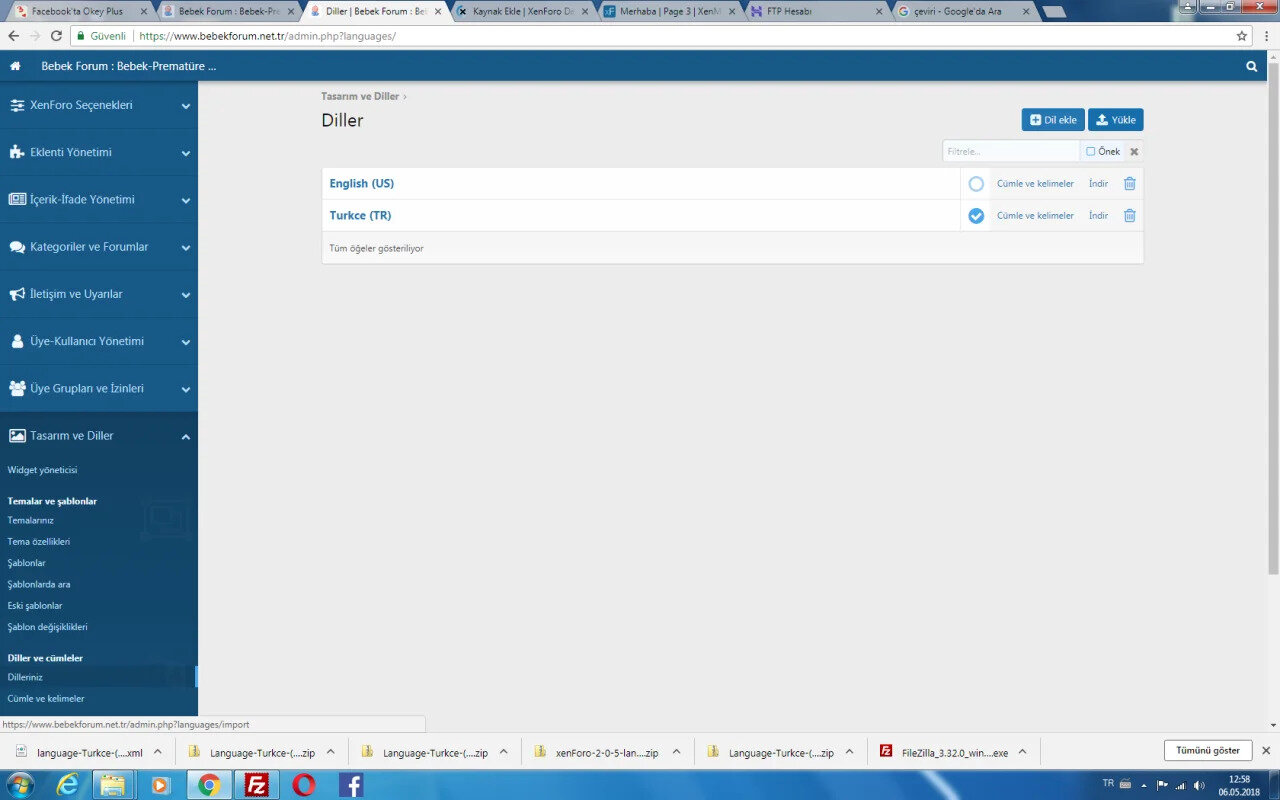Switch to the FTP Hesabı browser tab

coord(816,11)
